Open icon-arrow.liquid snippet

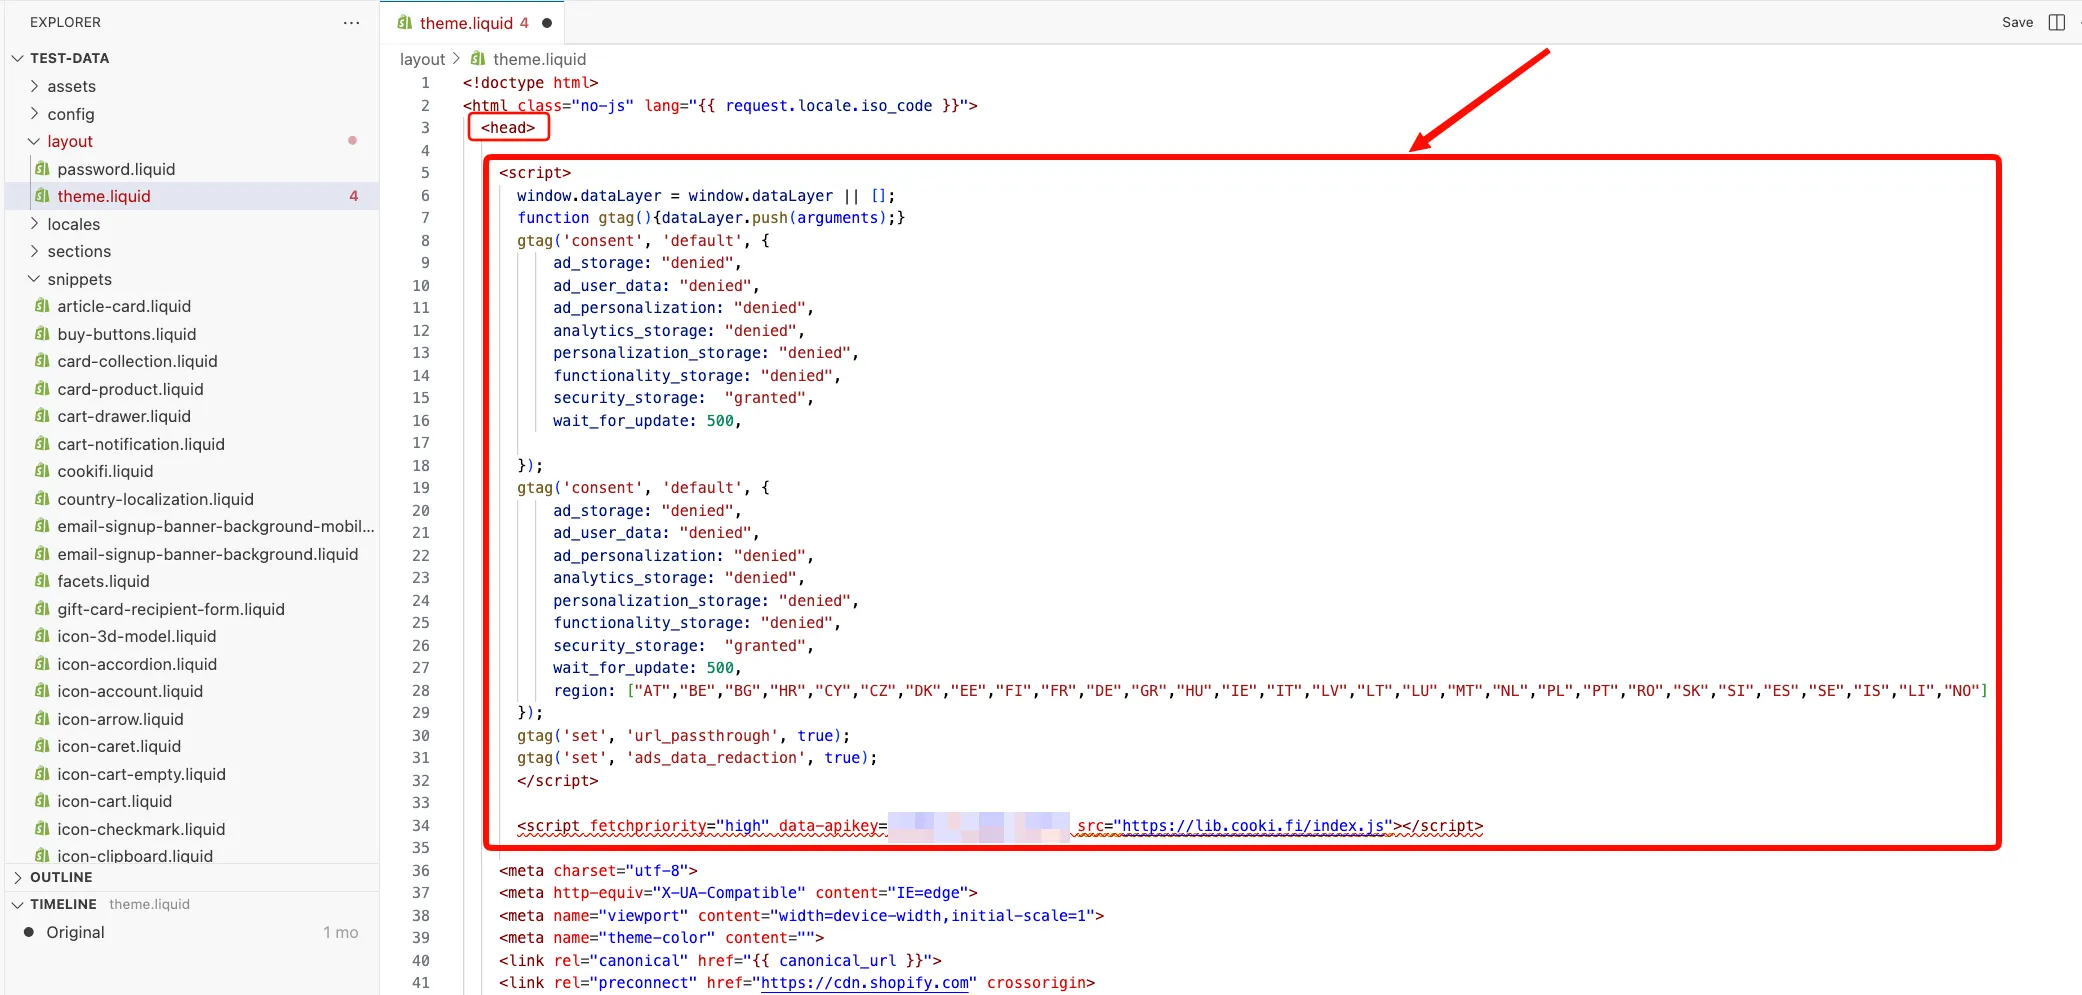[120, 719]
